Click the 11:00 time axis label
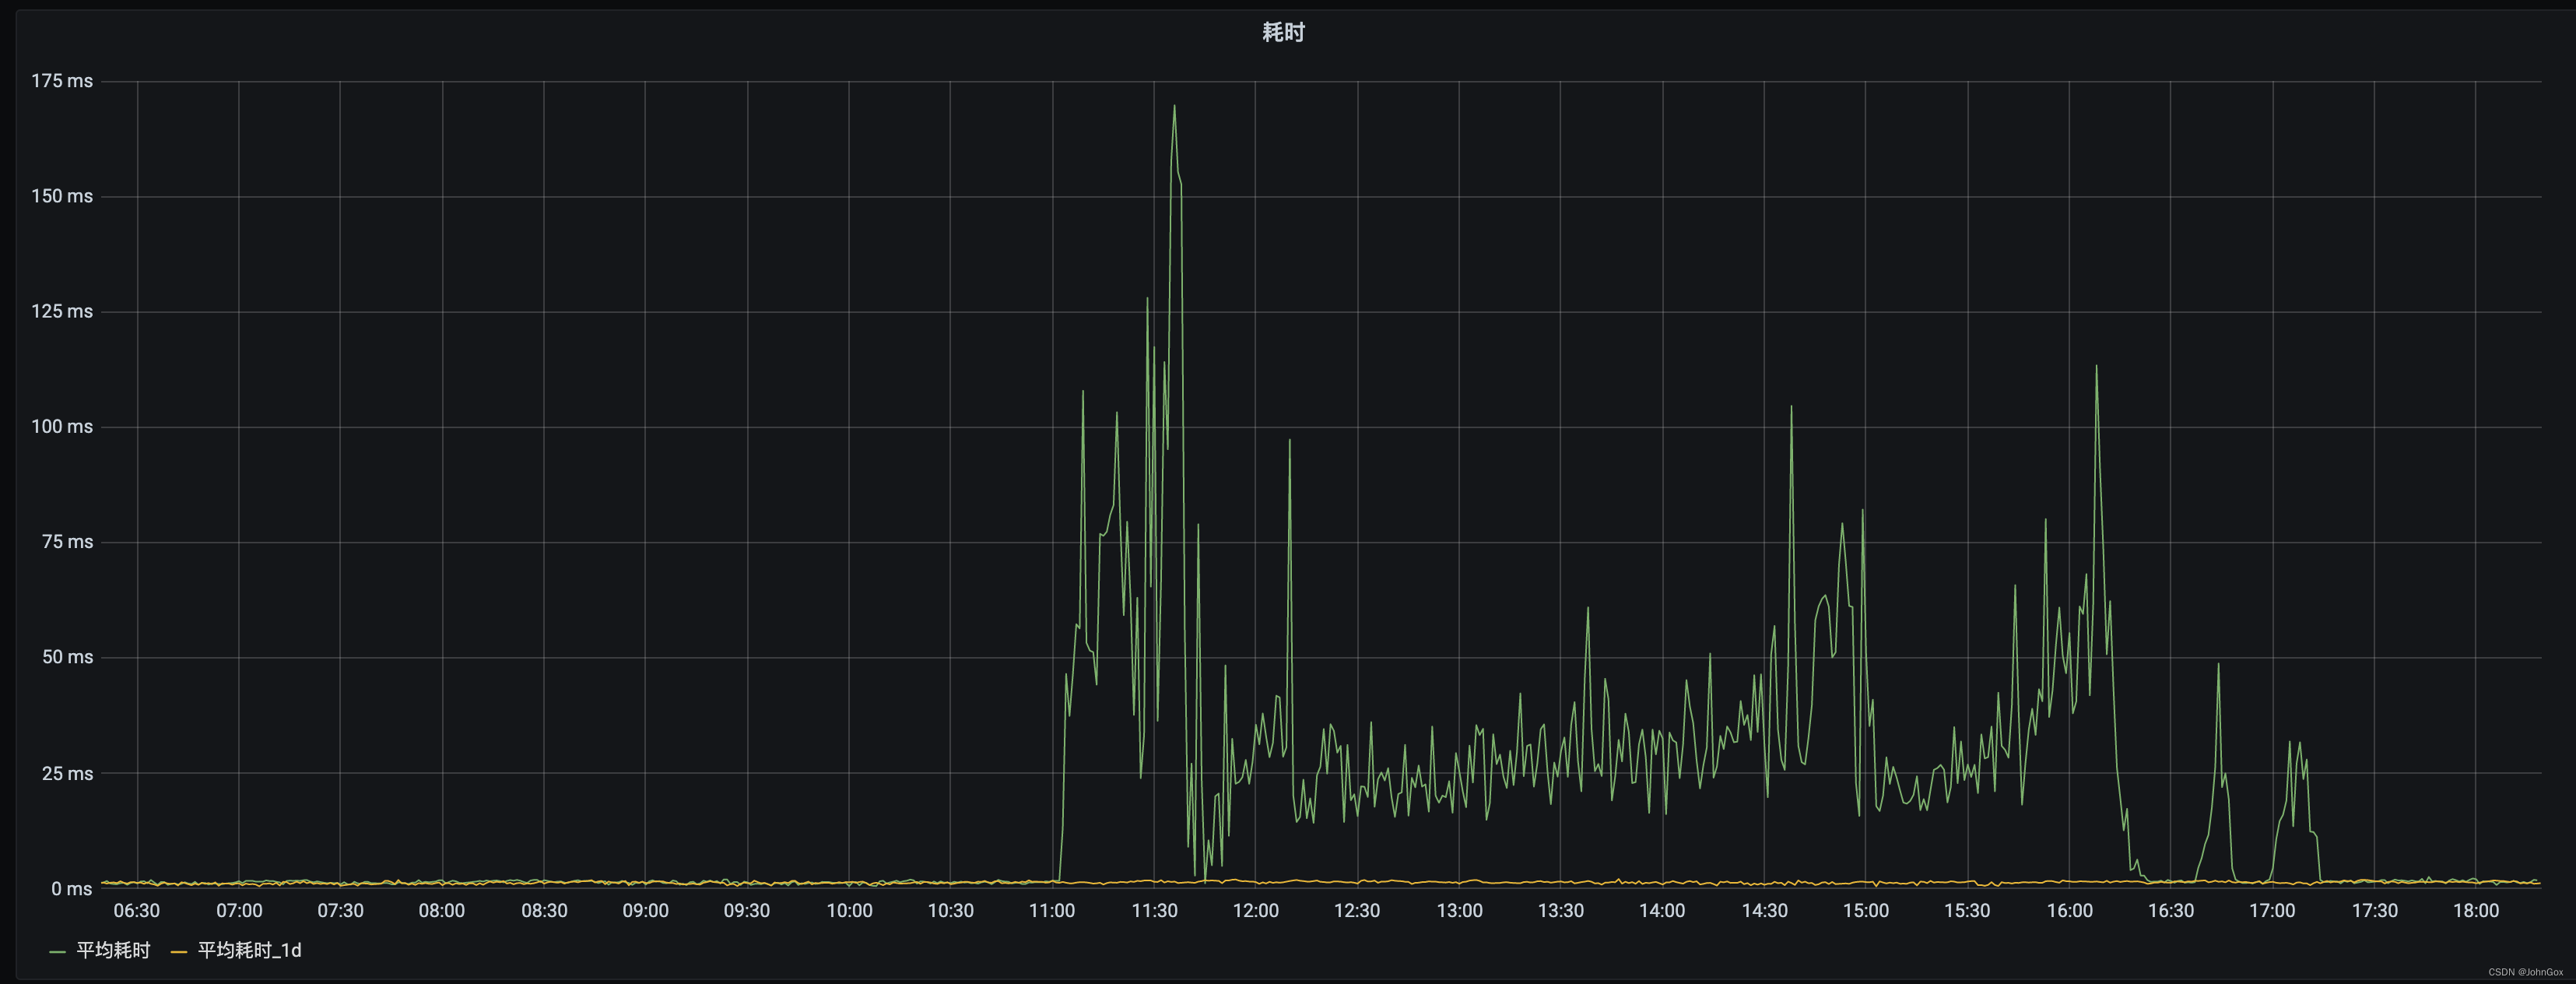 1052,910
